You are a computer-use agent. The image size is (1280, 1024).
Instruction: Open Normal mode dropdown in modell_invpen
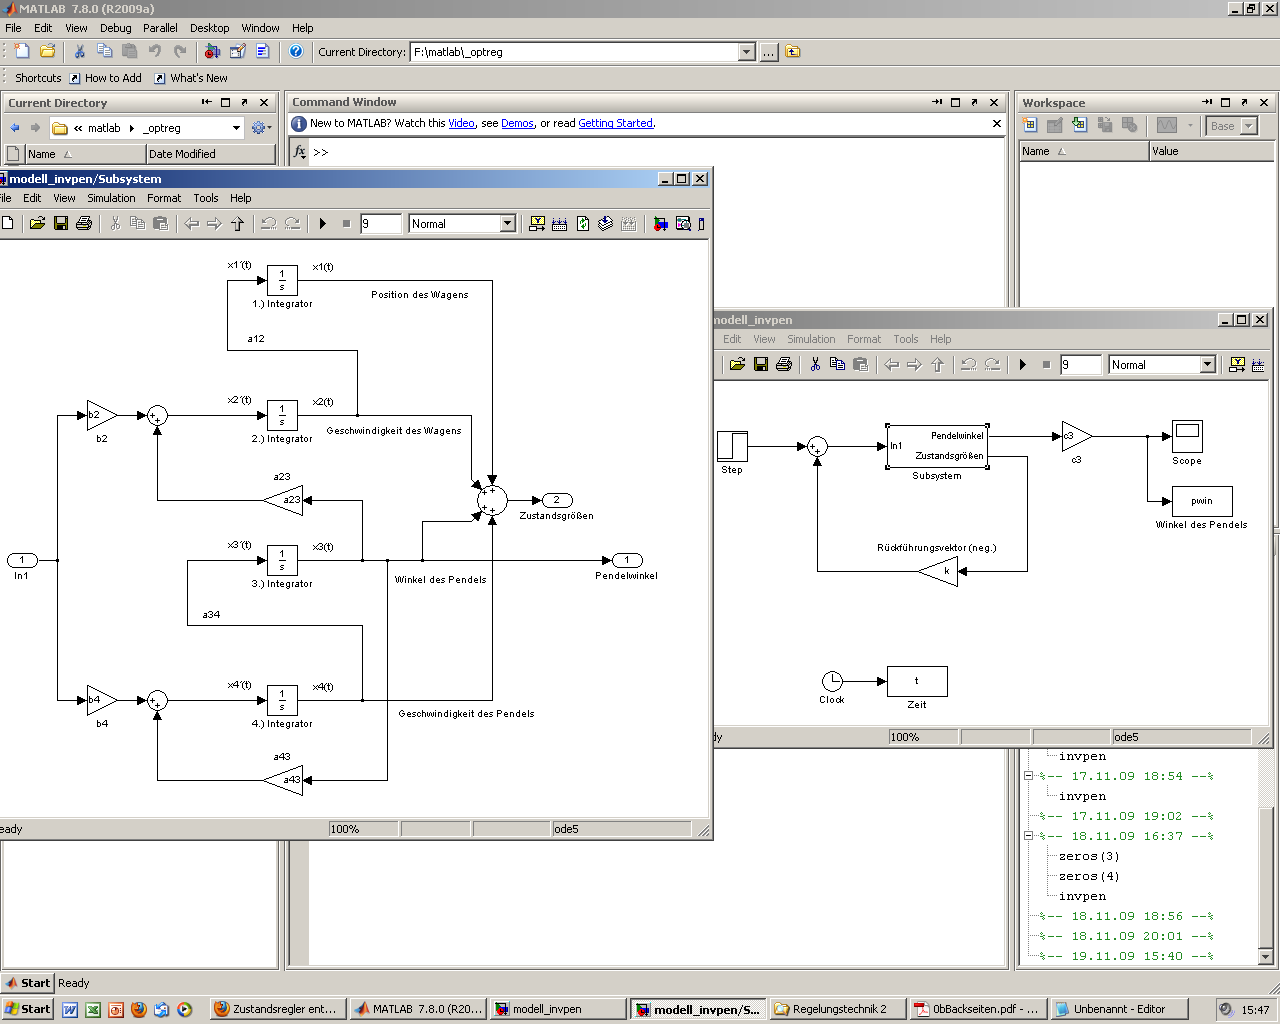[x=1207, y=364]
